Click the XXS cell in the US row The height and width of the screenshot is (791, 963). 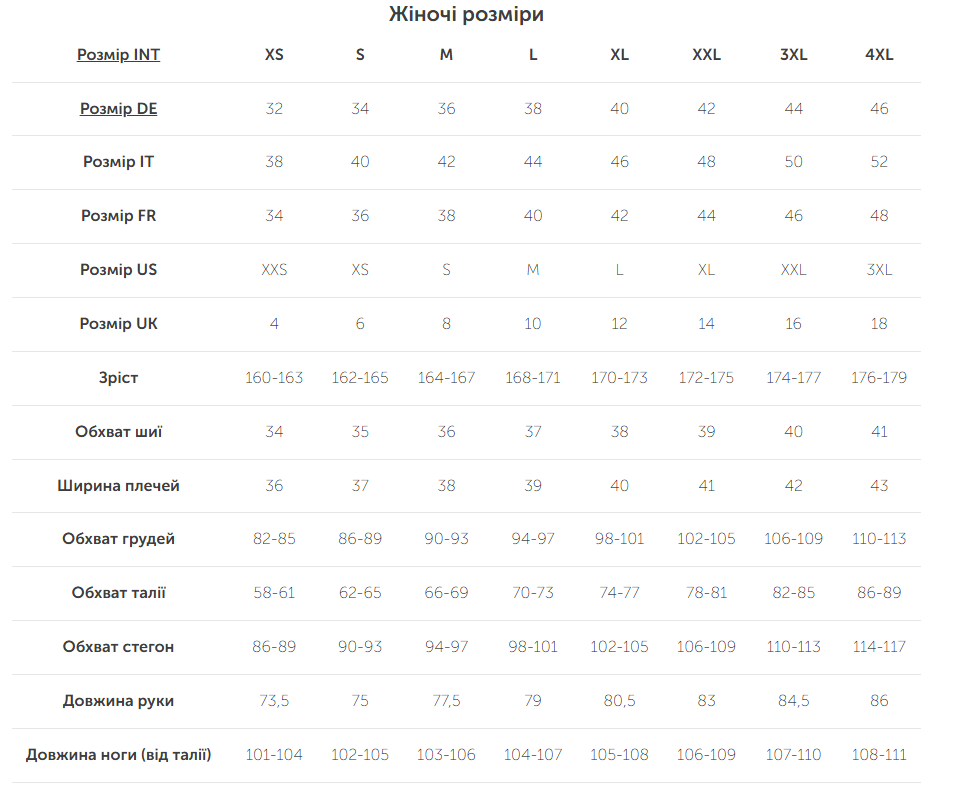274,270
